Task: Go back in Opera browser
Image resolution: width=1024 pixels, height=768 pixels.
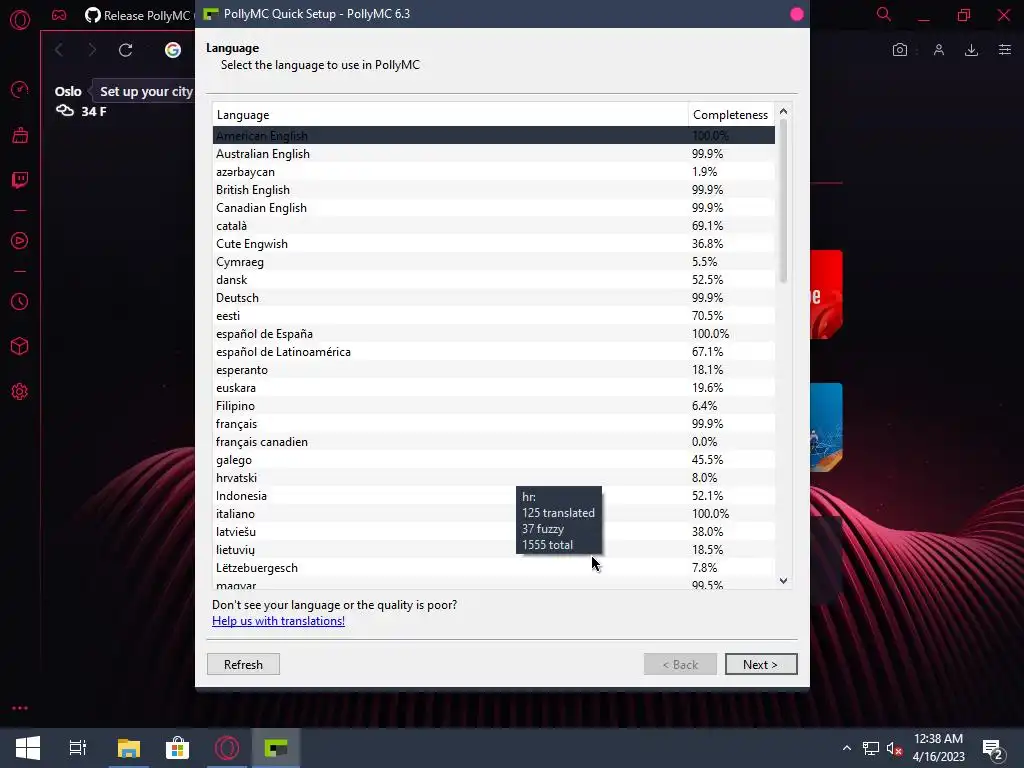Action: pos(59,50)
